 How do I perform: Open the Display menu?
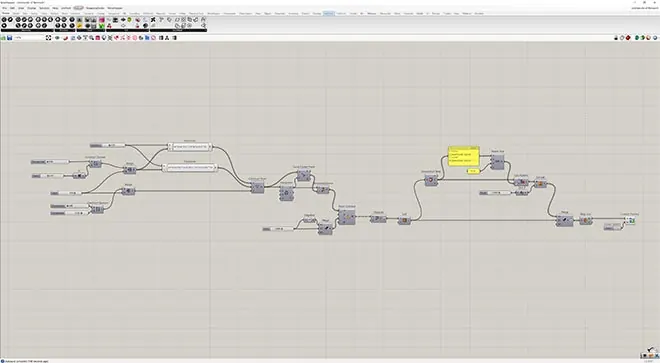point(32,8)
